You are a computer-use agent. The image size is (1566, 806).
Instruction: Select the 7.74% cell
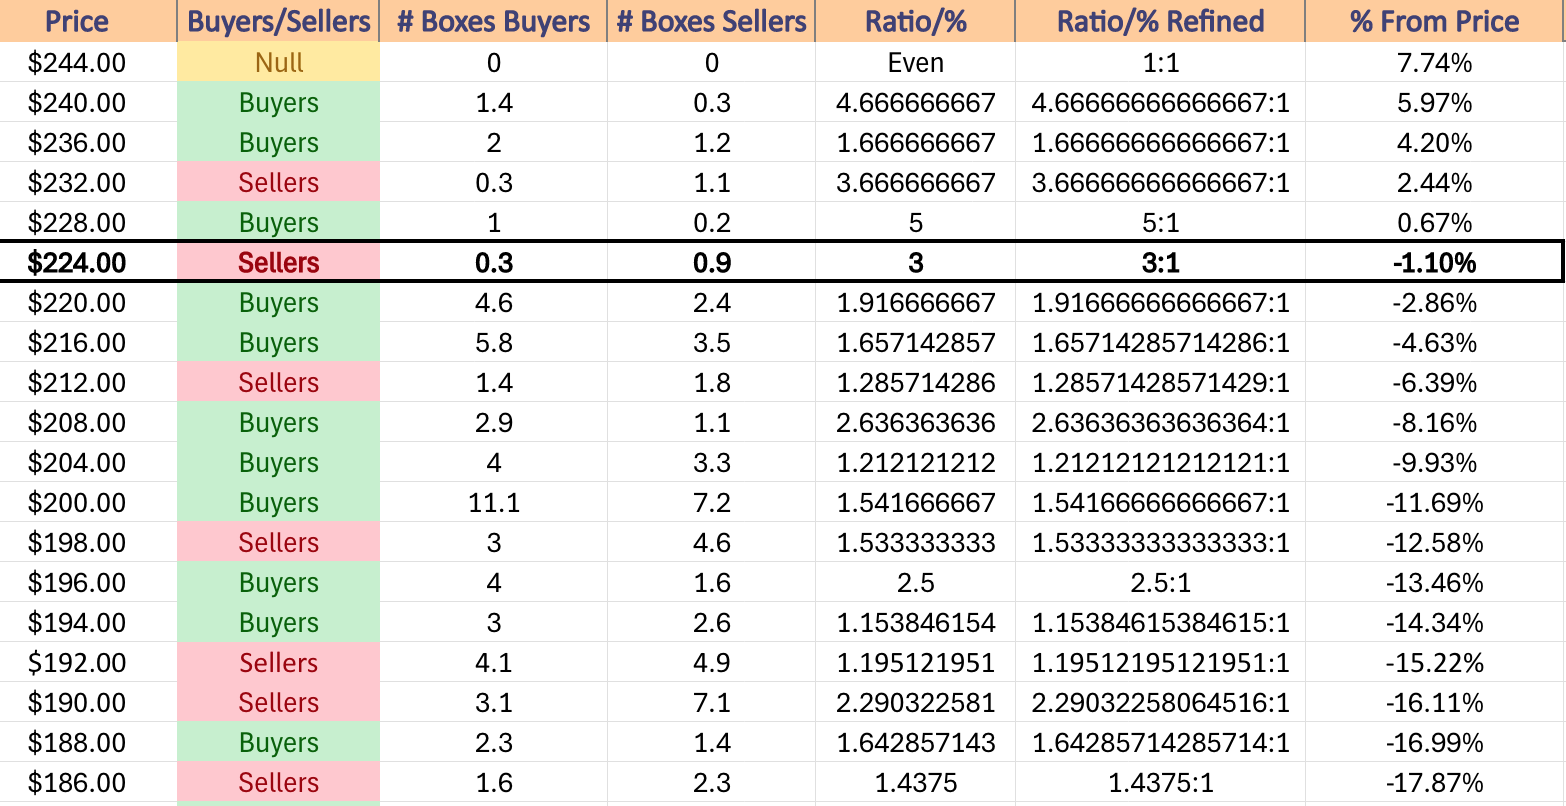point(1435,63)
